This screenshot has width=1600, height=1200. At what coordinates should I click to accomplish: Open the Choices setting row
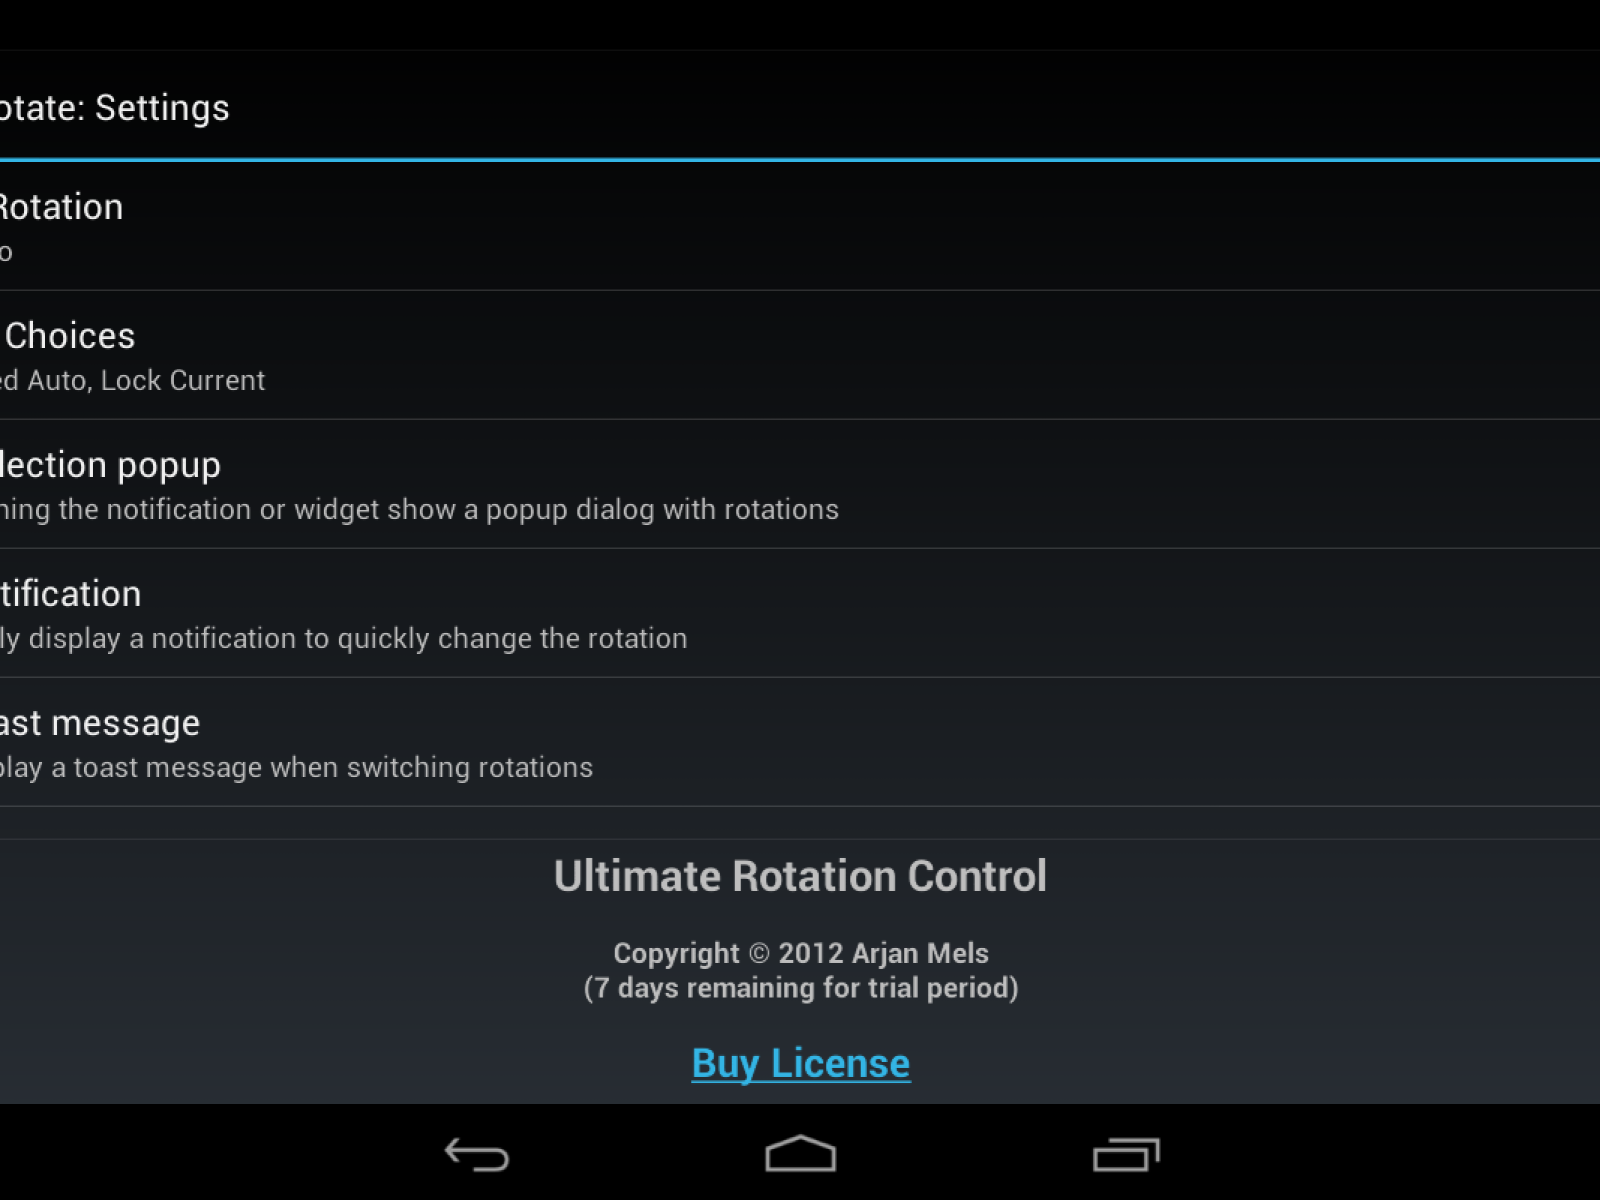tap(800, 355)
